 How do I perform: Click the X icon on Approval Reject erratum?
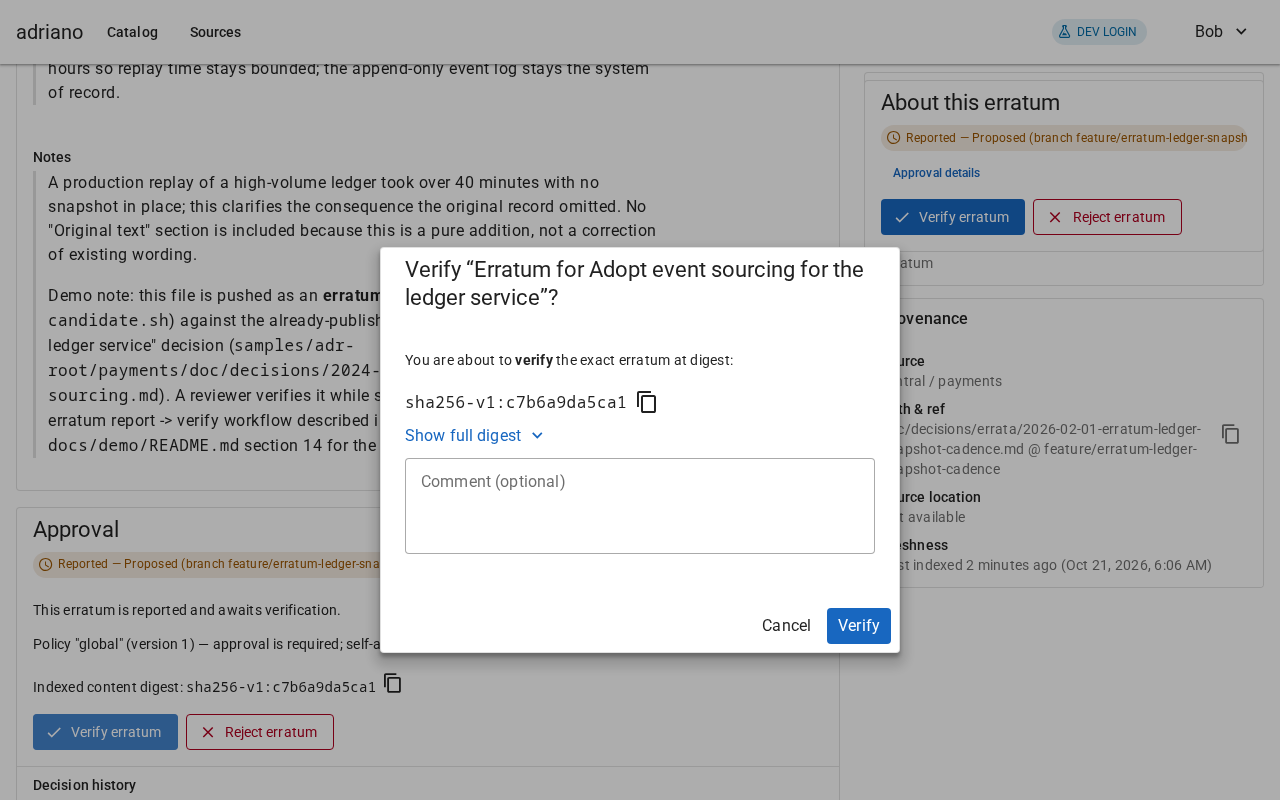click(x=208, y=732)
